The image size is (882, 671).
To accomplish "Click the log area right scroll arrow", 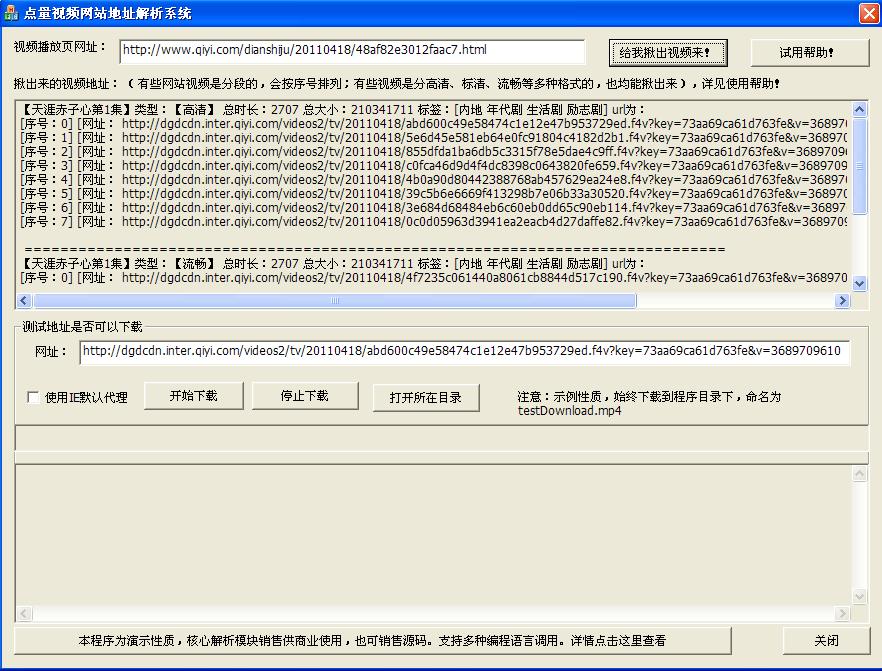I will pyautogui.click(x=842, y=613).
